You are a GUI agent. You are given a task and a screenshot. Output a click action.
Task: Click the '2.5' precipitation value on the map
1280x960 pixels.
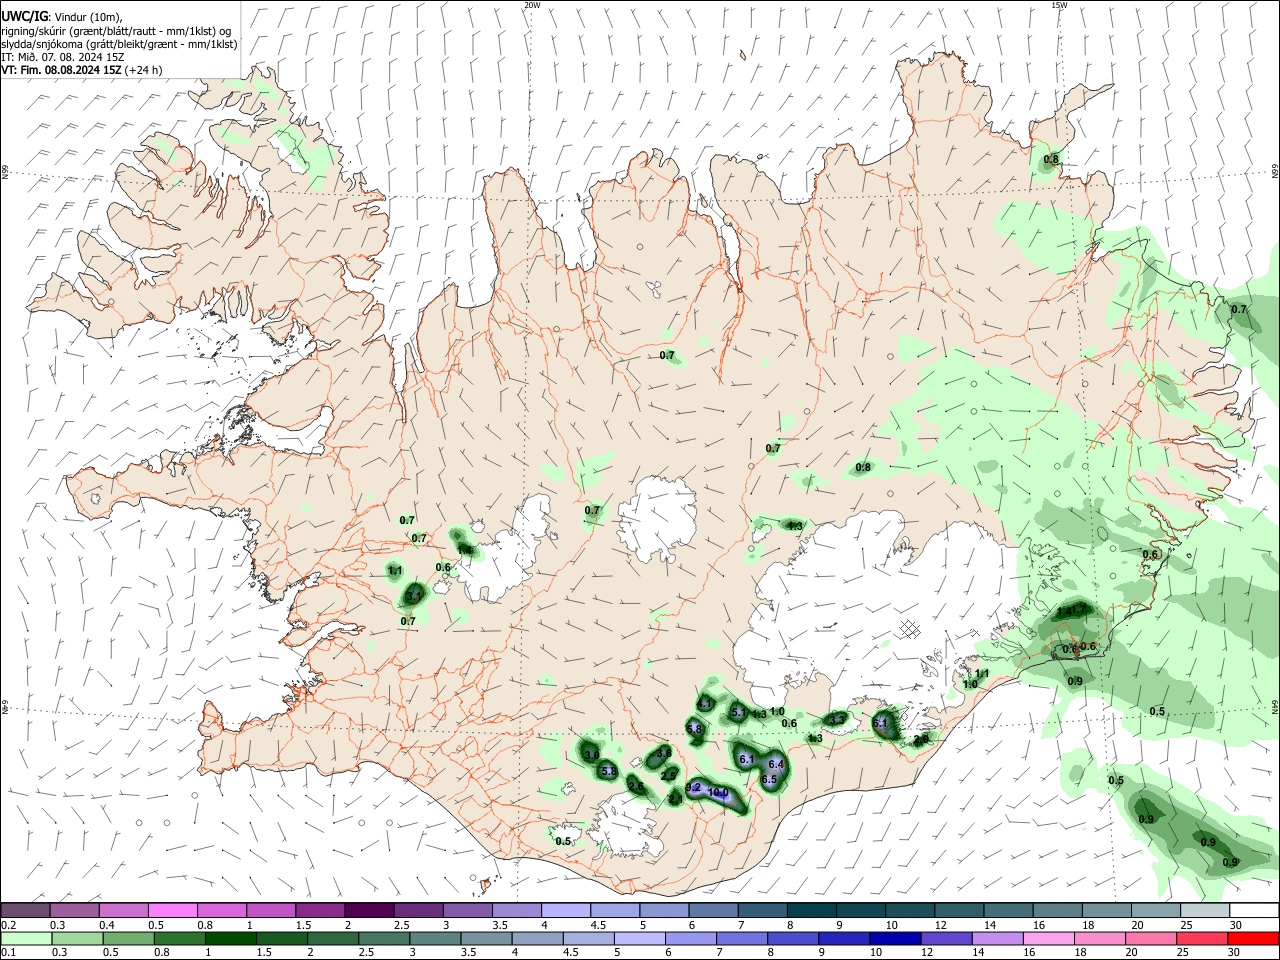(668, 776)
